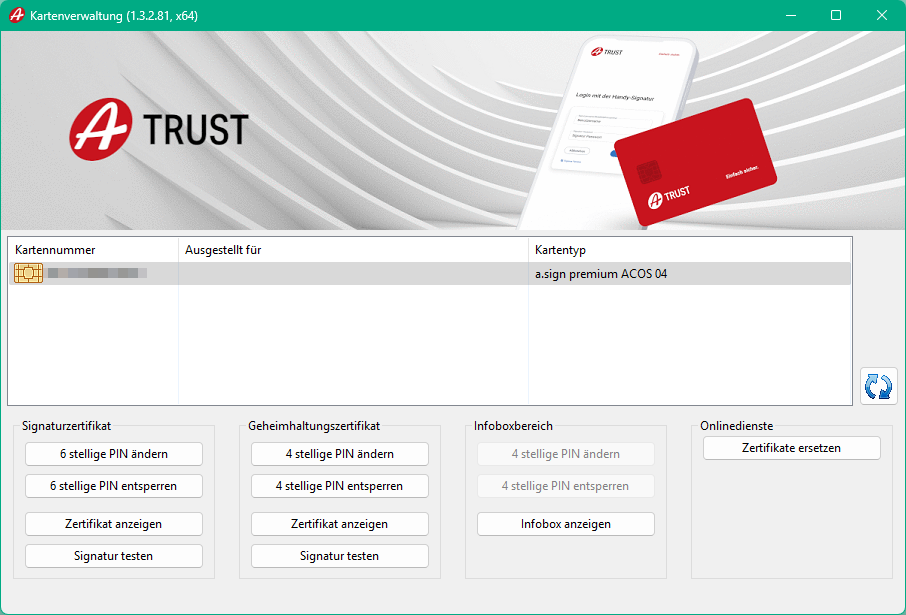The height and width of the screenshot is (615, 906).
Task: Change 4-digit PIN under Geheimhaltungszertifikat
Action: tap(340, 454)
